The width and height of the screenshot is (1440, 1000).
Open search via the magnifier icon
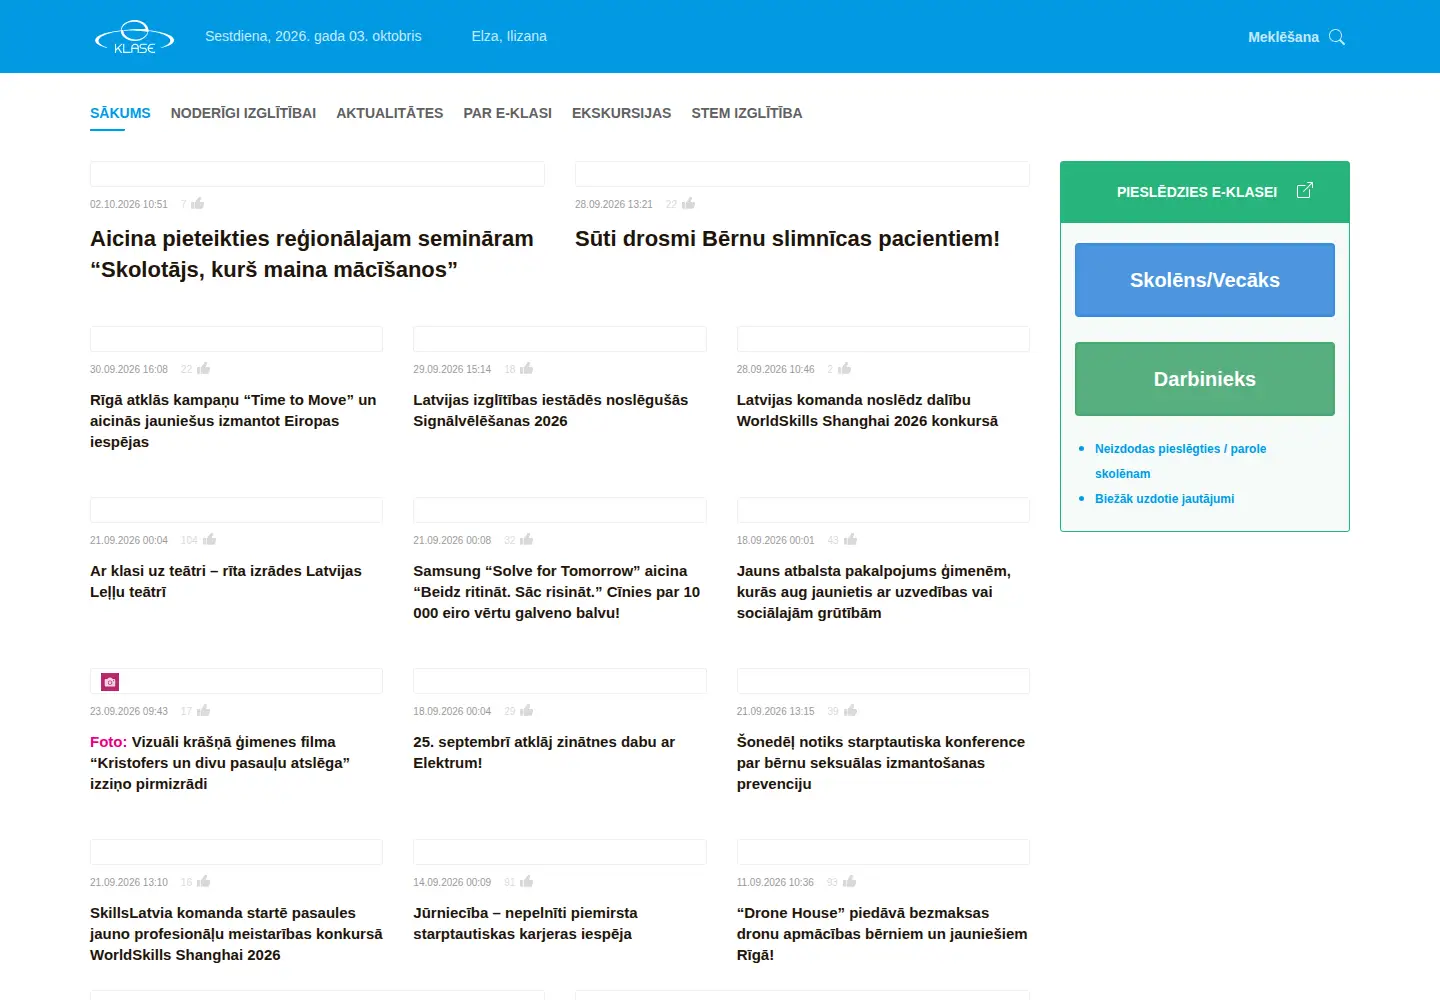pyautogui.click(x=1337, y=37)
